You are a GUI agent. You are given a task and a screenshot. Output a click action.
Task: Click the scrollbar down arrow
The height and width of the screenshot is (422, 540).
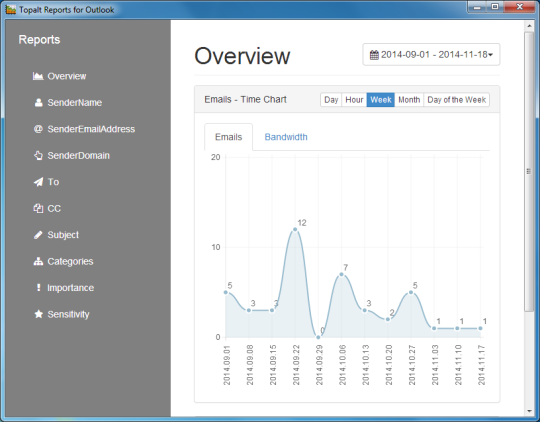[x=529, y=411]
